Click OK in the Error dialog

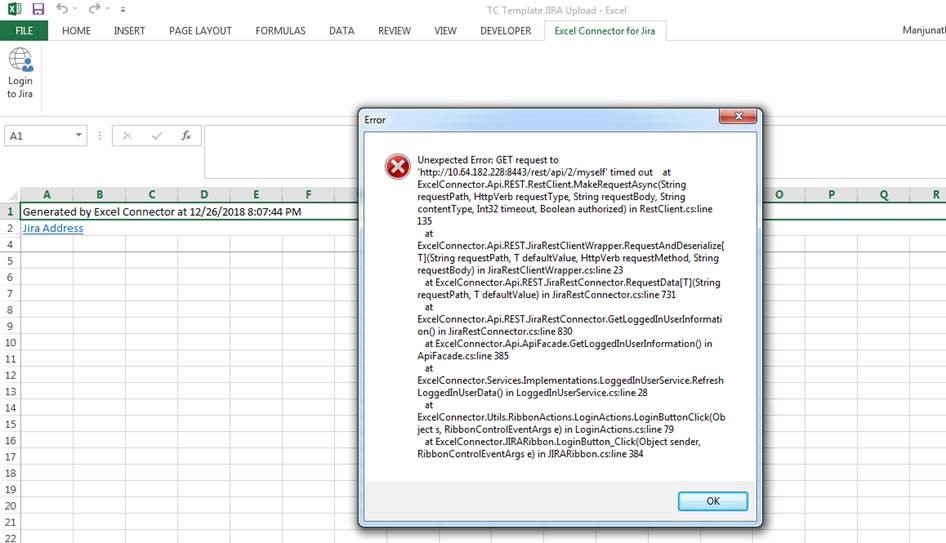point(713,501)
